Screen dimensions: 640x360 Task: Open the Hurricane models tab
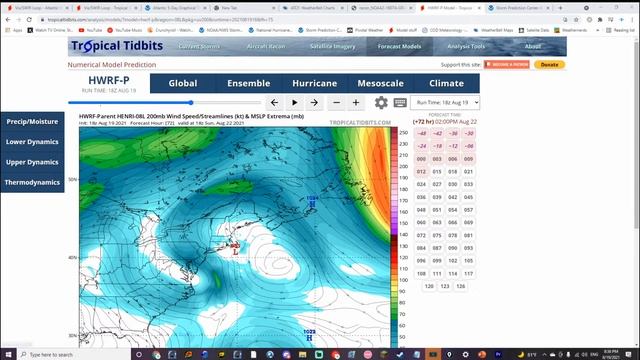[x=315, y=83]
